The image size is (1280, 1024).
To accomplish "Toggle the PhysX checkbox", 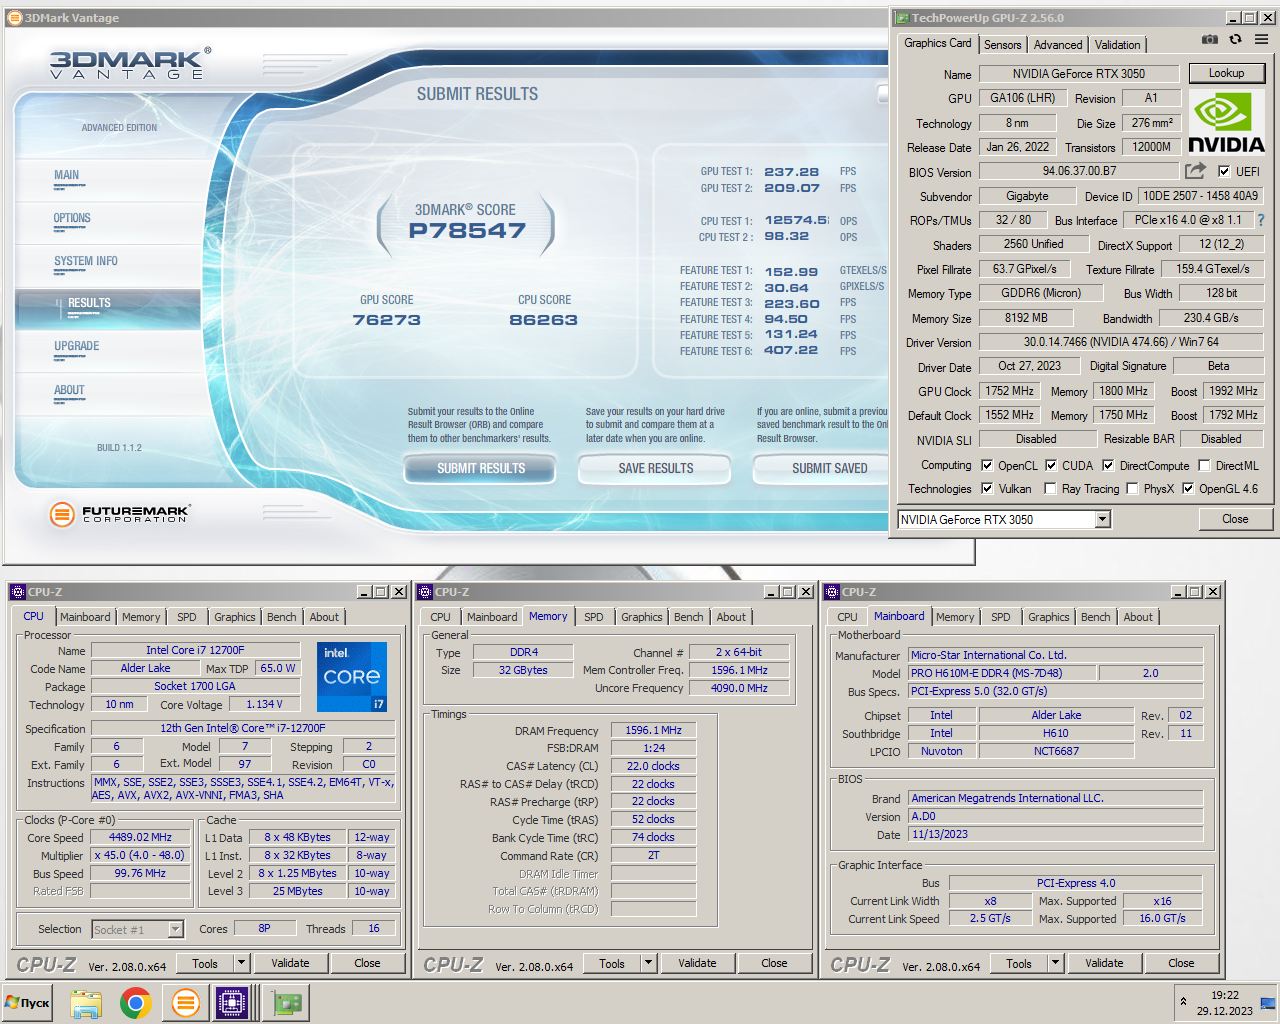I will point(1132,488).
